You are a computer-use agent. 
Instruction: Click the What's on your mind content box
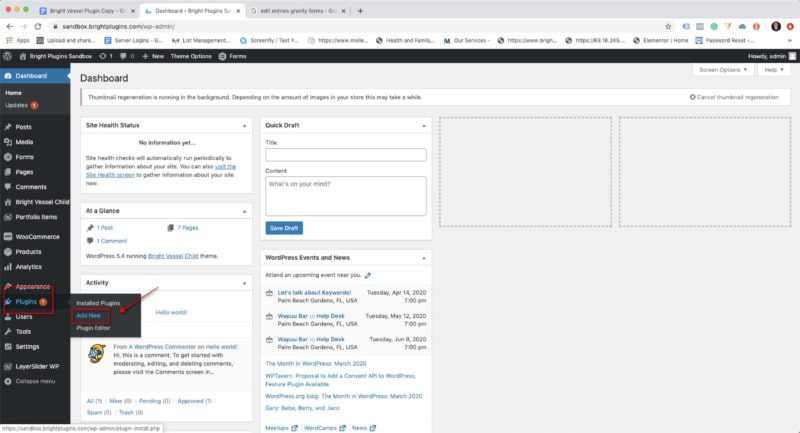pos(345,196)
